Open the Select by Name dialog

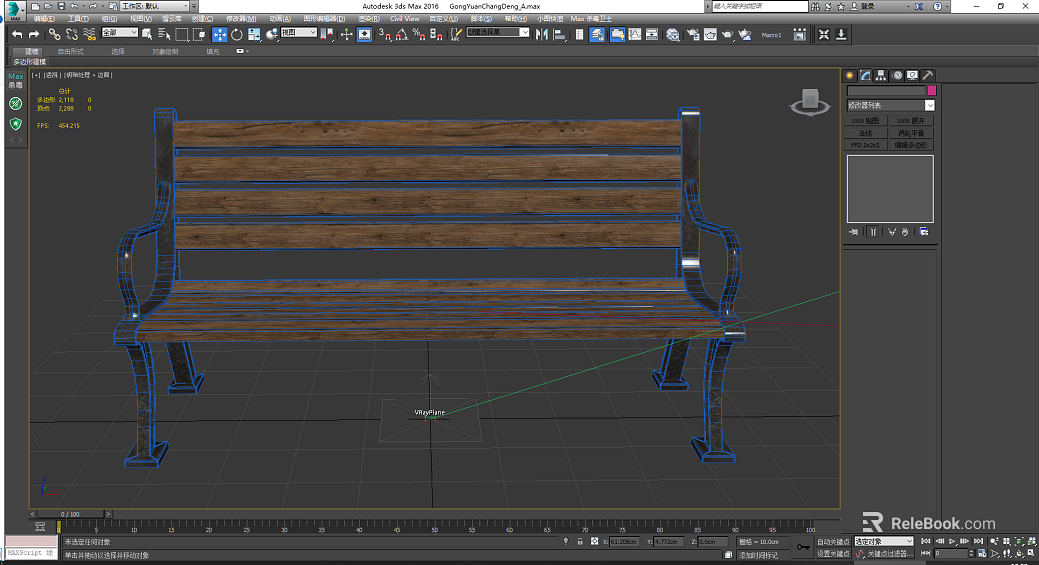tap(164, 34)
